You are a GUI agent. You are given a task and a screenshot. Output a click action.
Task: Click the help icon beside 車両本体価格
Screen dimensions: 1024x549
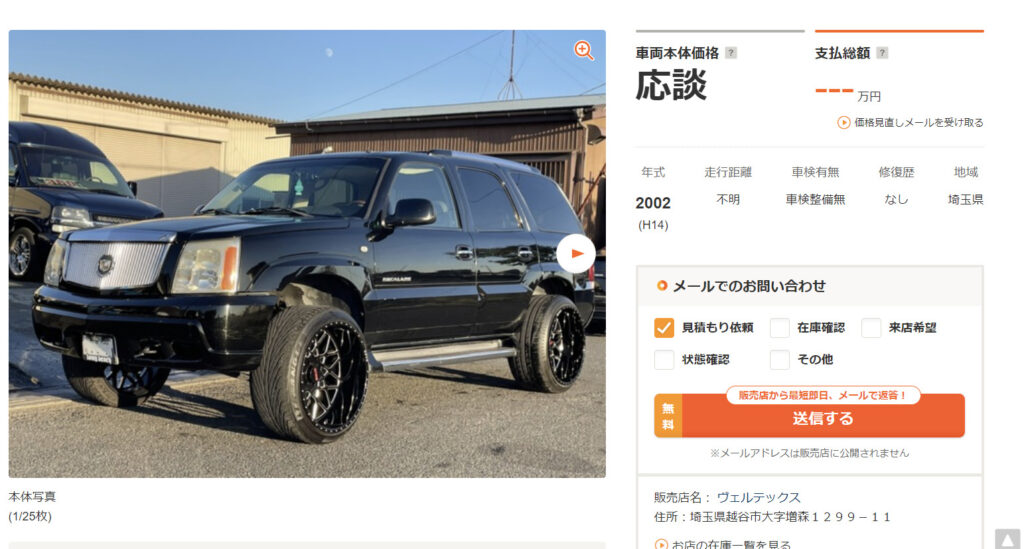point(731,53)
